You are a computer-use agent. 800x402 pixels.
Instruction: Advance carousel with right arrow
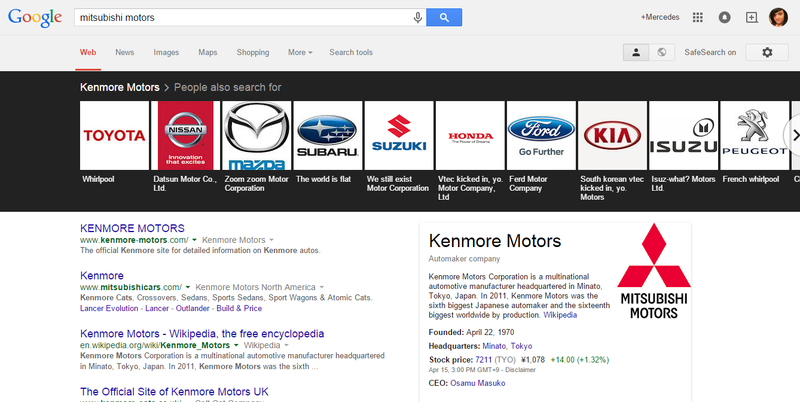click(x=793, y=135)
